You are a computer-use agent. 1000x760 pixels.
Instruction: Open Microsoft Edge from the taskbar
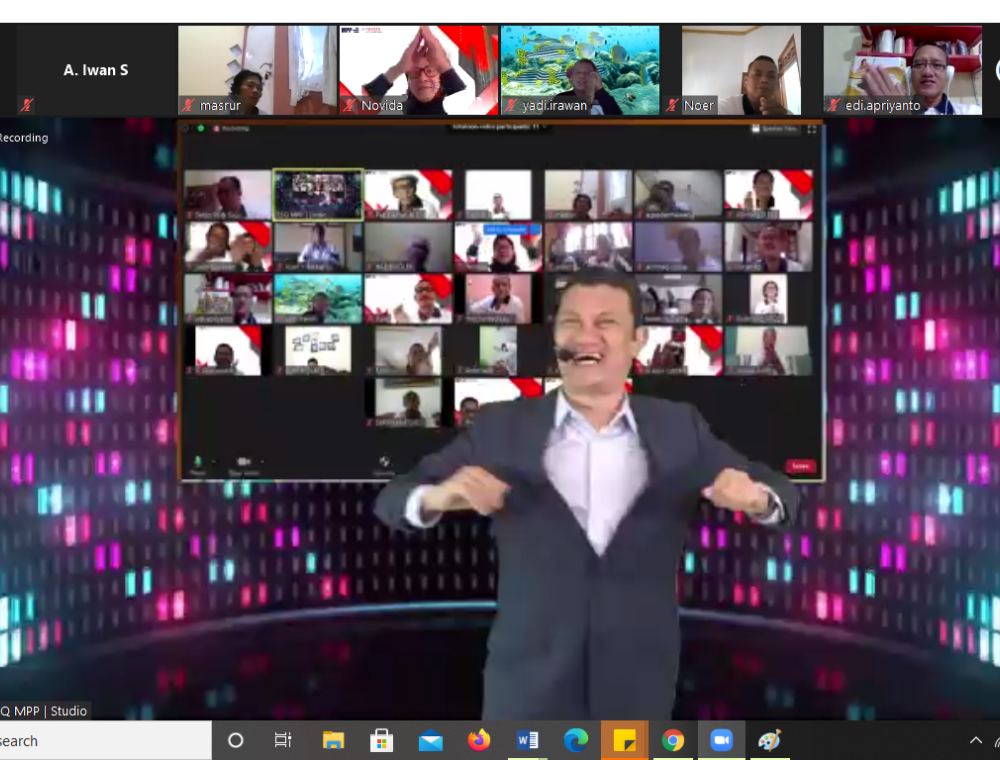[x=576, y=741]
